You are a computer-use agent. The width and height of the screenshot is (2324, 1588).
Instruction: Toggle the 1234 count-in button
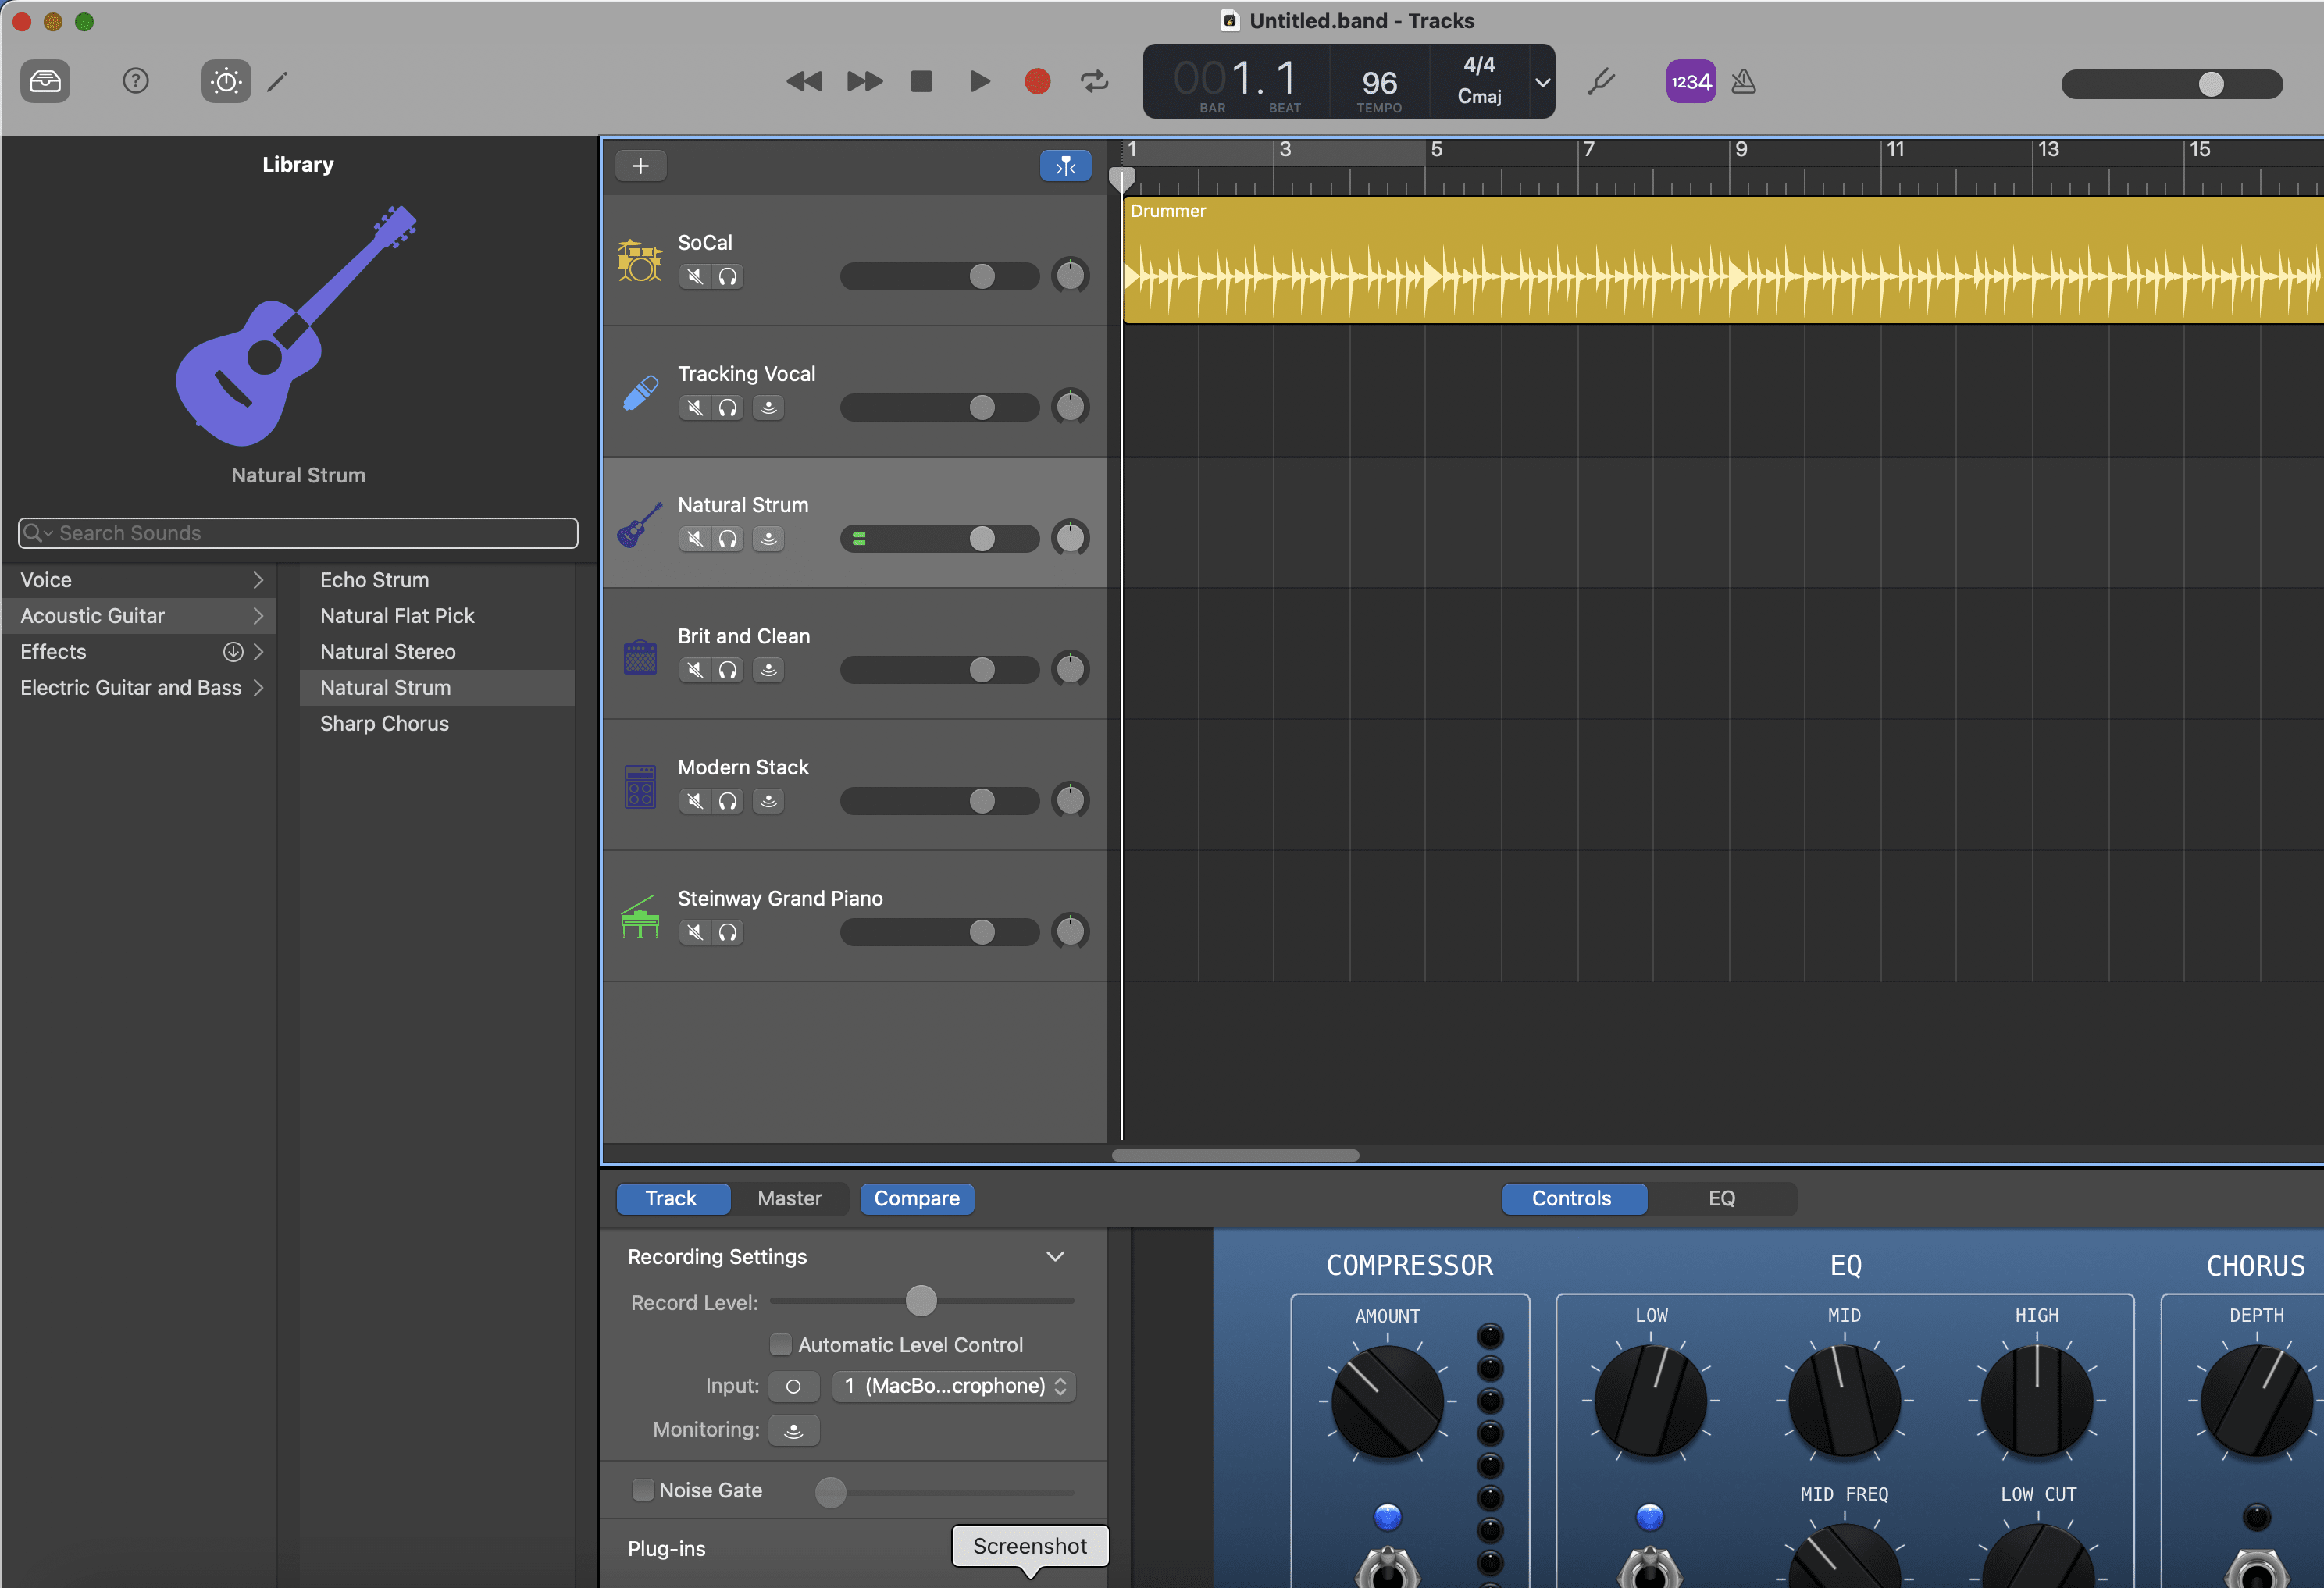(1690, 81)
